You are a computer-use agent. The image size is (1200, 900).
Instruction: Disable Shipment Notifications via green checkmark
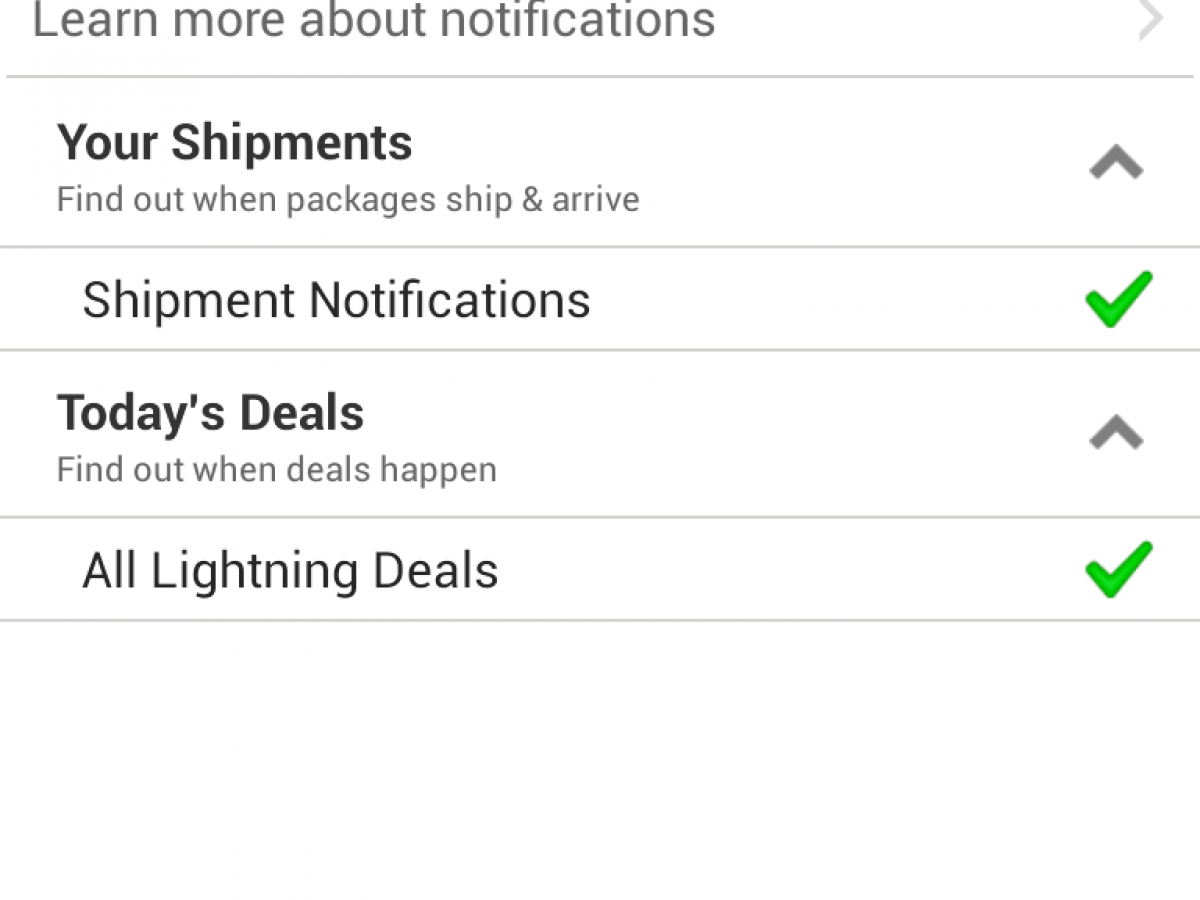1118,299
